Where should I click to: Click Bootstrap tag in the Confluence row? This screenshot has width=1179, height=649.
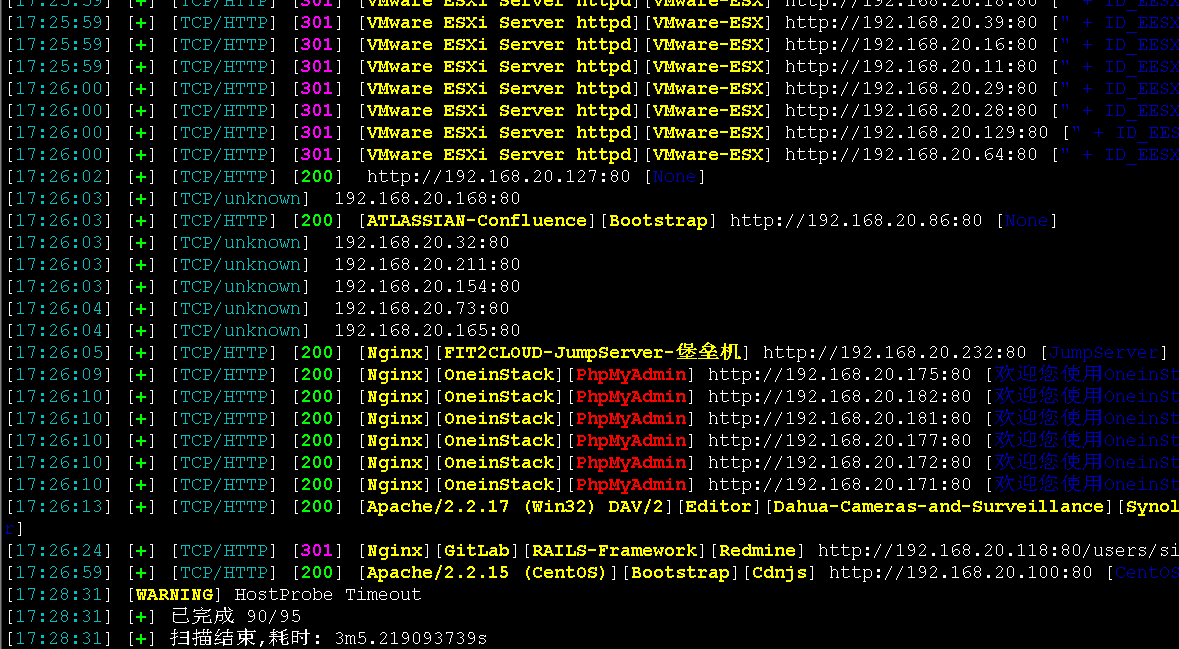tap(658, 220)
